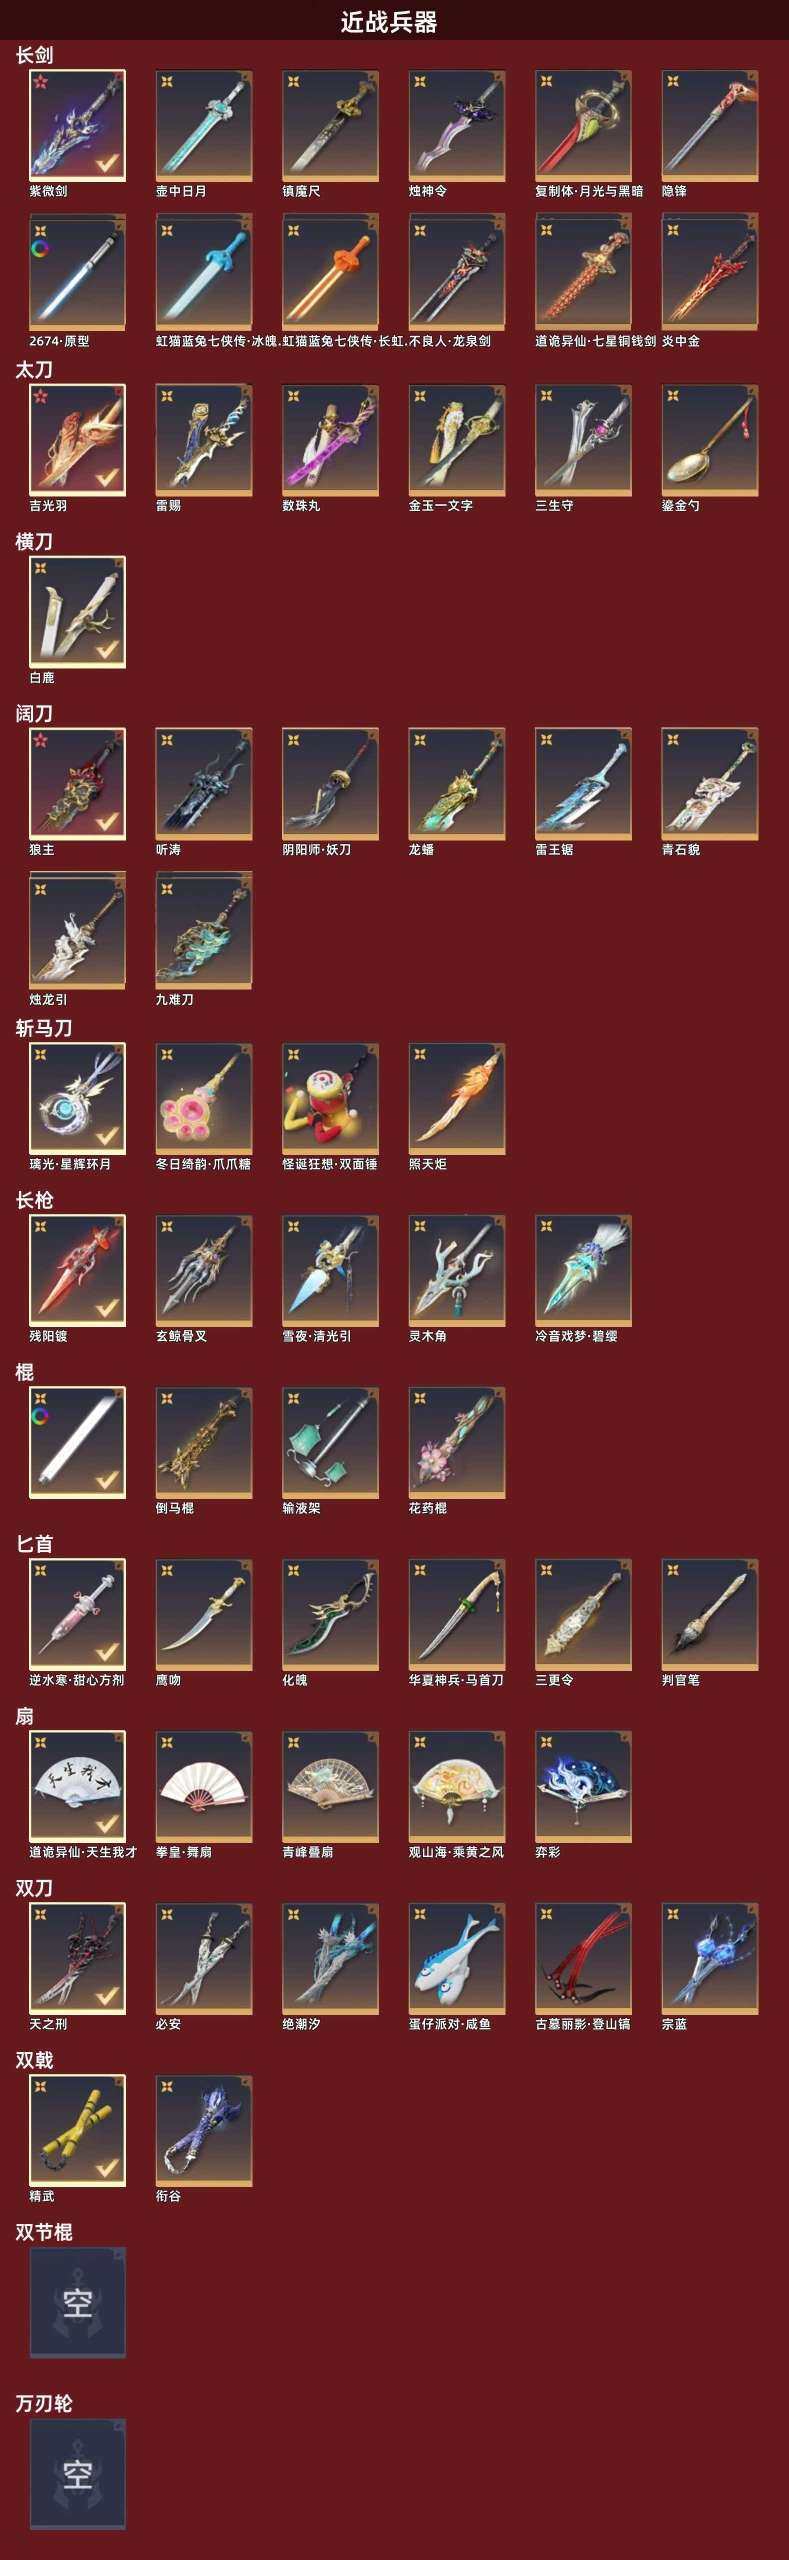Select the 拳皇·舞扇 fan skin
Screen dimensions: 789x2560
coord(204,1787)
